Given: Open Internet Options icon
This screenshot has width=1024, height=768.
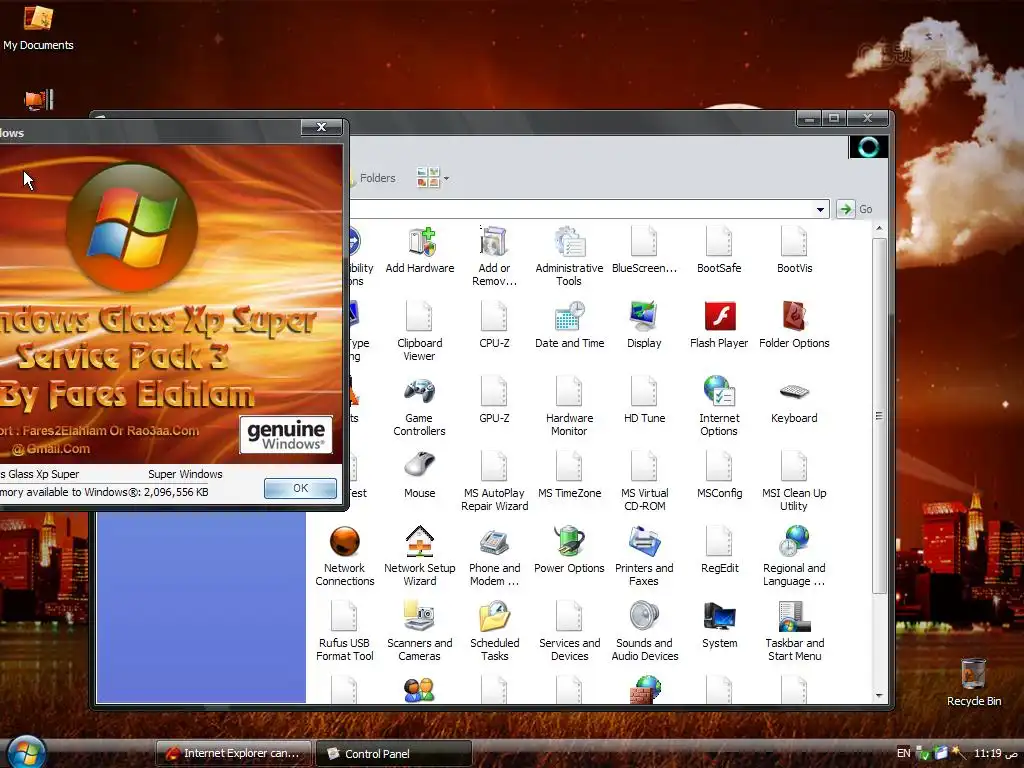Looking at the screenshot, I should pyautogui.click(x=719, y=406).
